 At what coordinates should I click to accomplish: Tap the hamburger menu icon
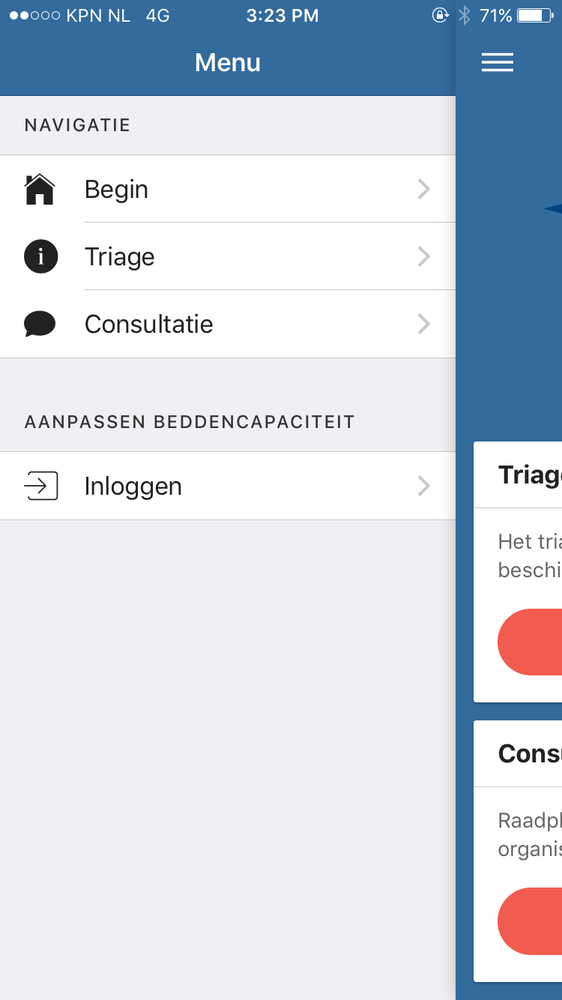coord(497,62)
